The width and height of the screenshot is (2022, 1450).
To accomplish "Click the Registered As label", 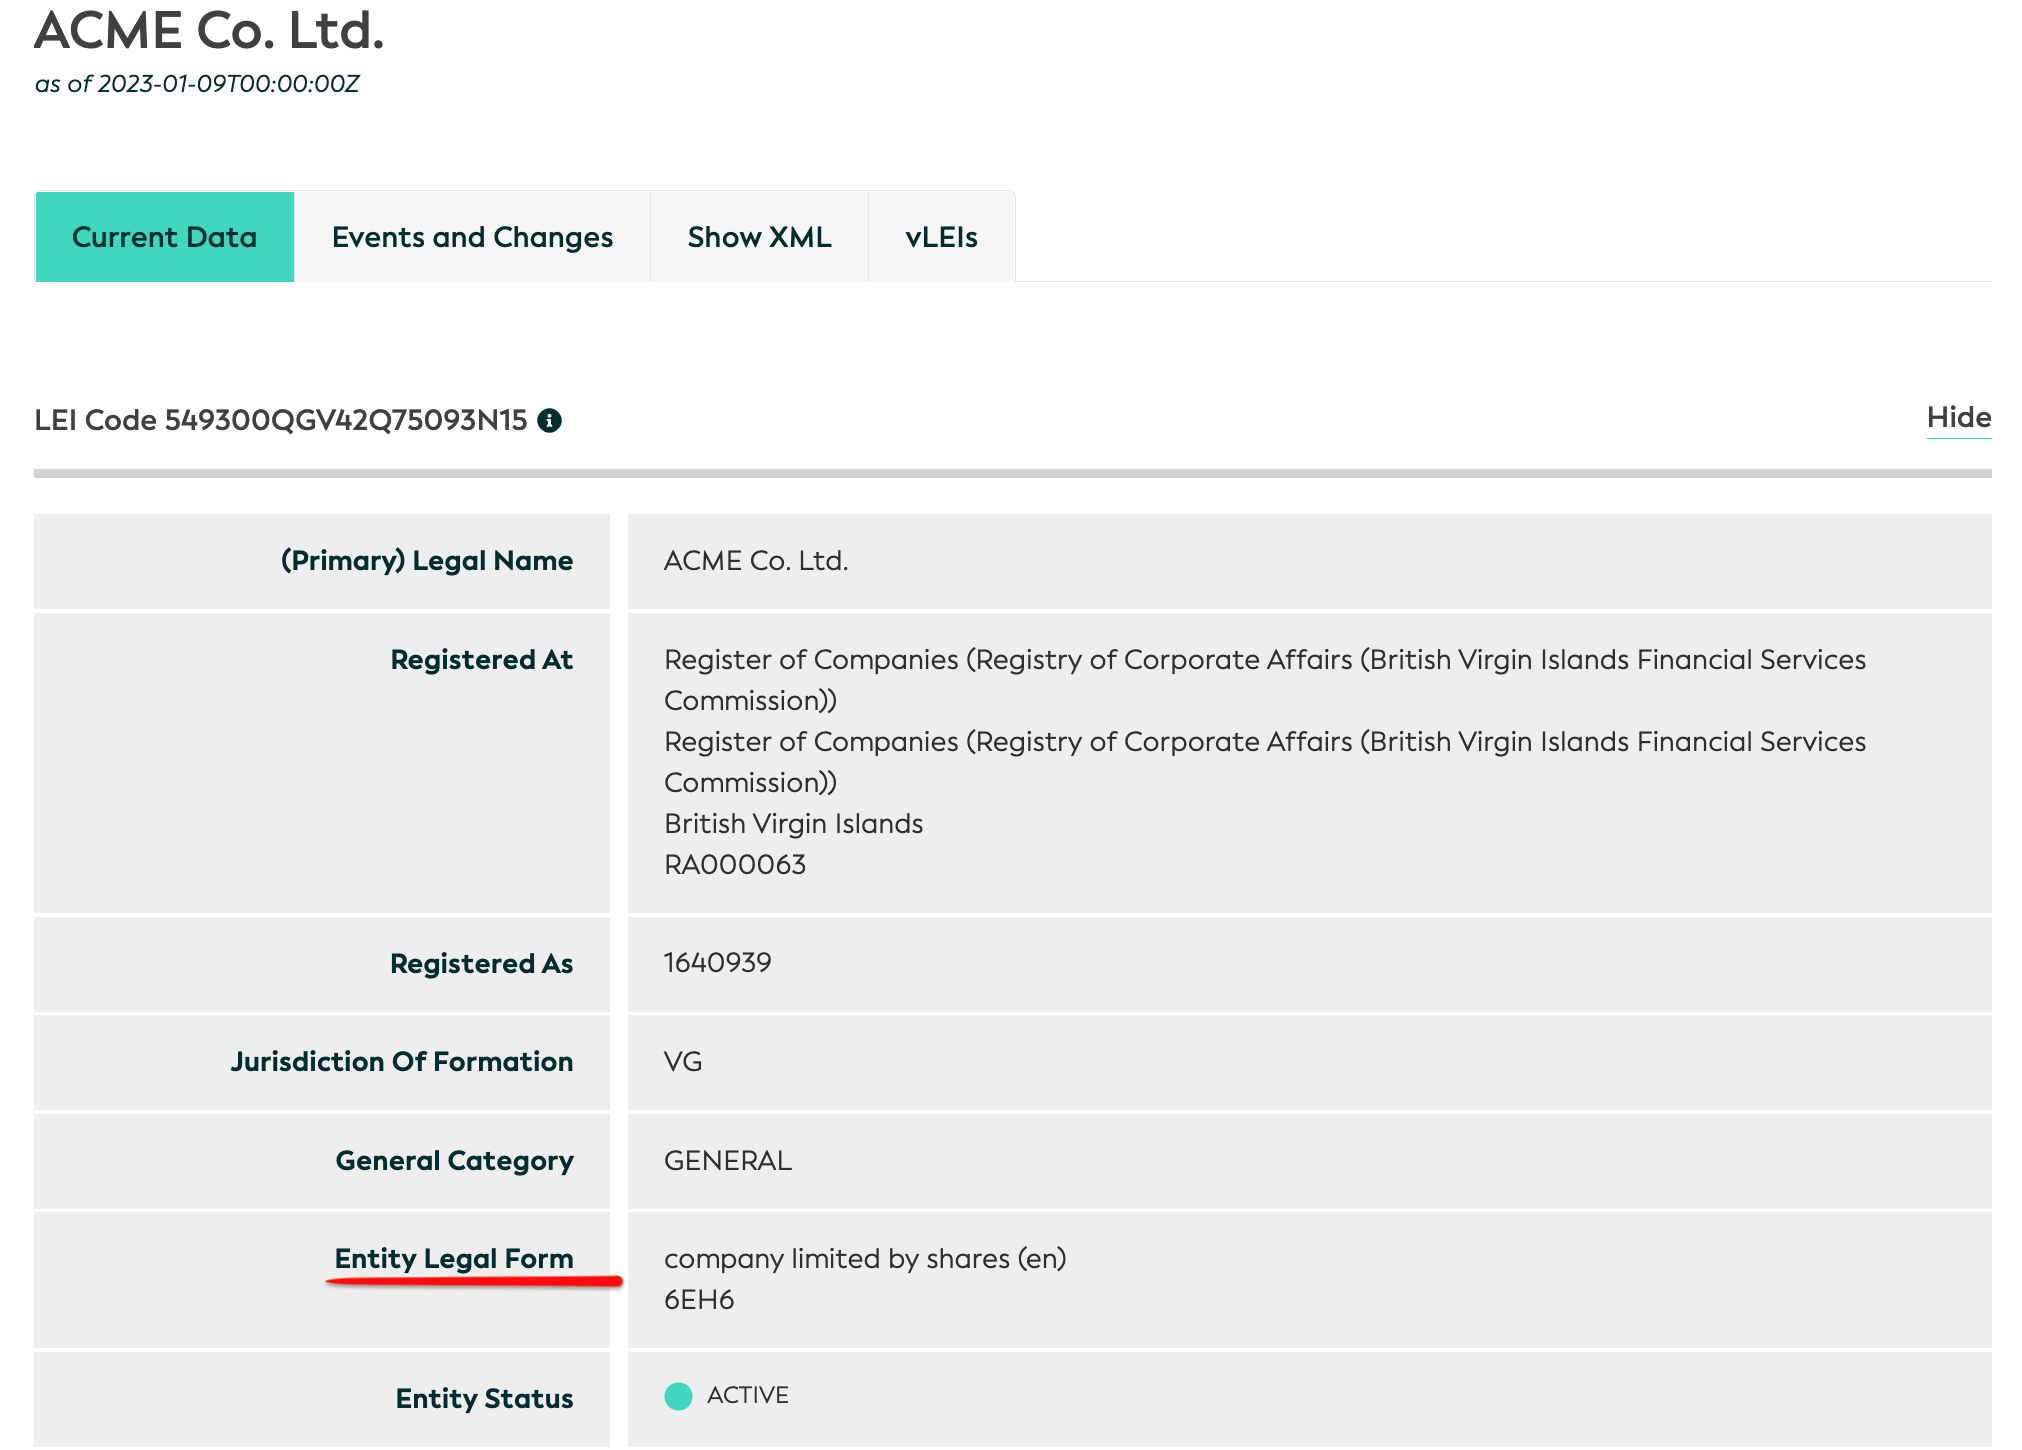I will click(482, 964).
